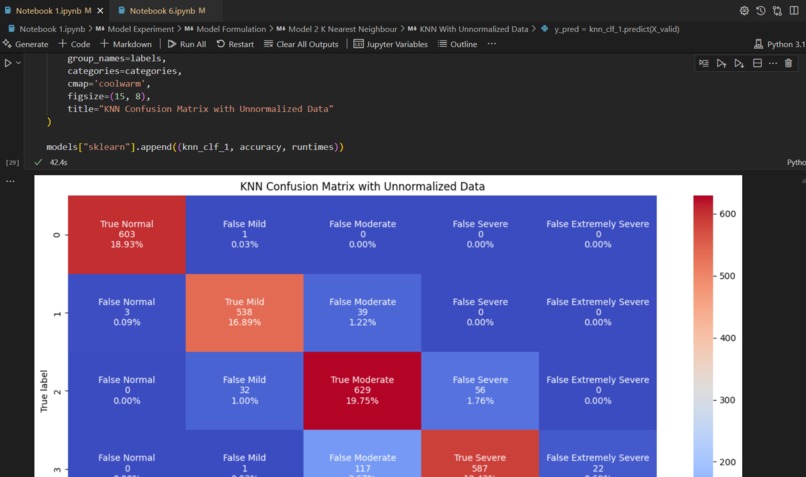This screenshot has width=806, height=477.
Task: Click execution count [29] label
Action: 12,162
